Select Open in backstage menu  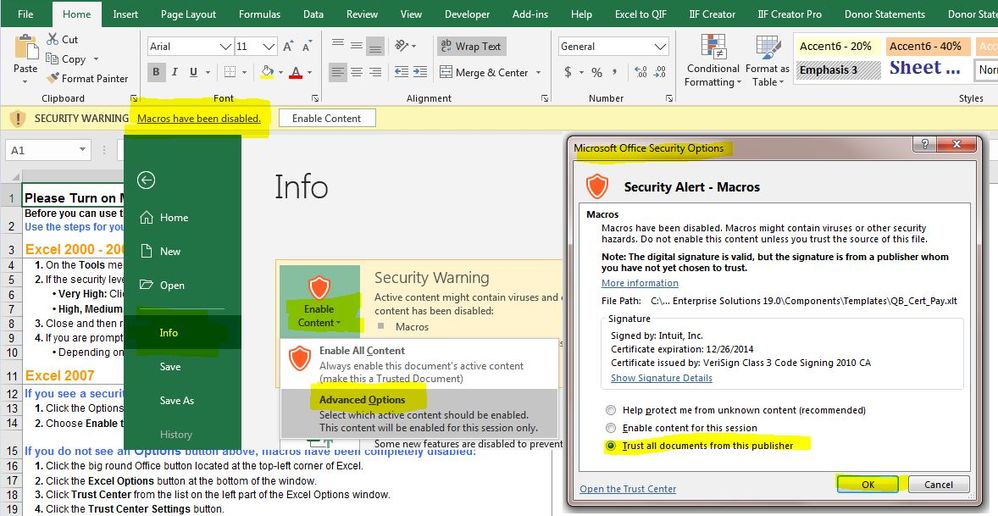click(182, 285)
